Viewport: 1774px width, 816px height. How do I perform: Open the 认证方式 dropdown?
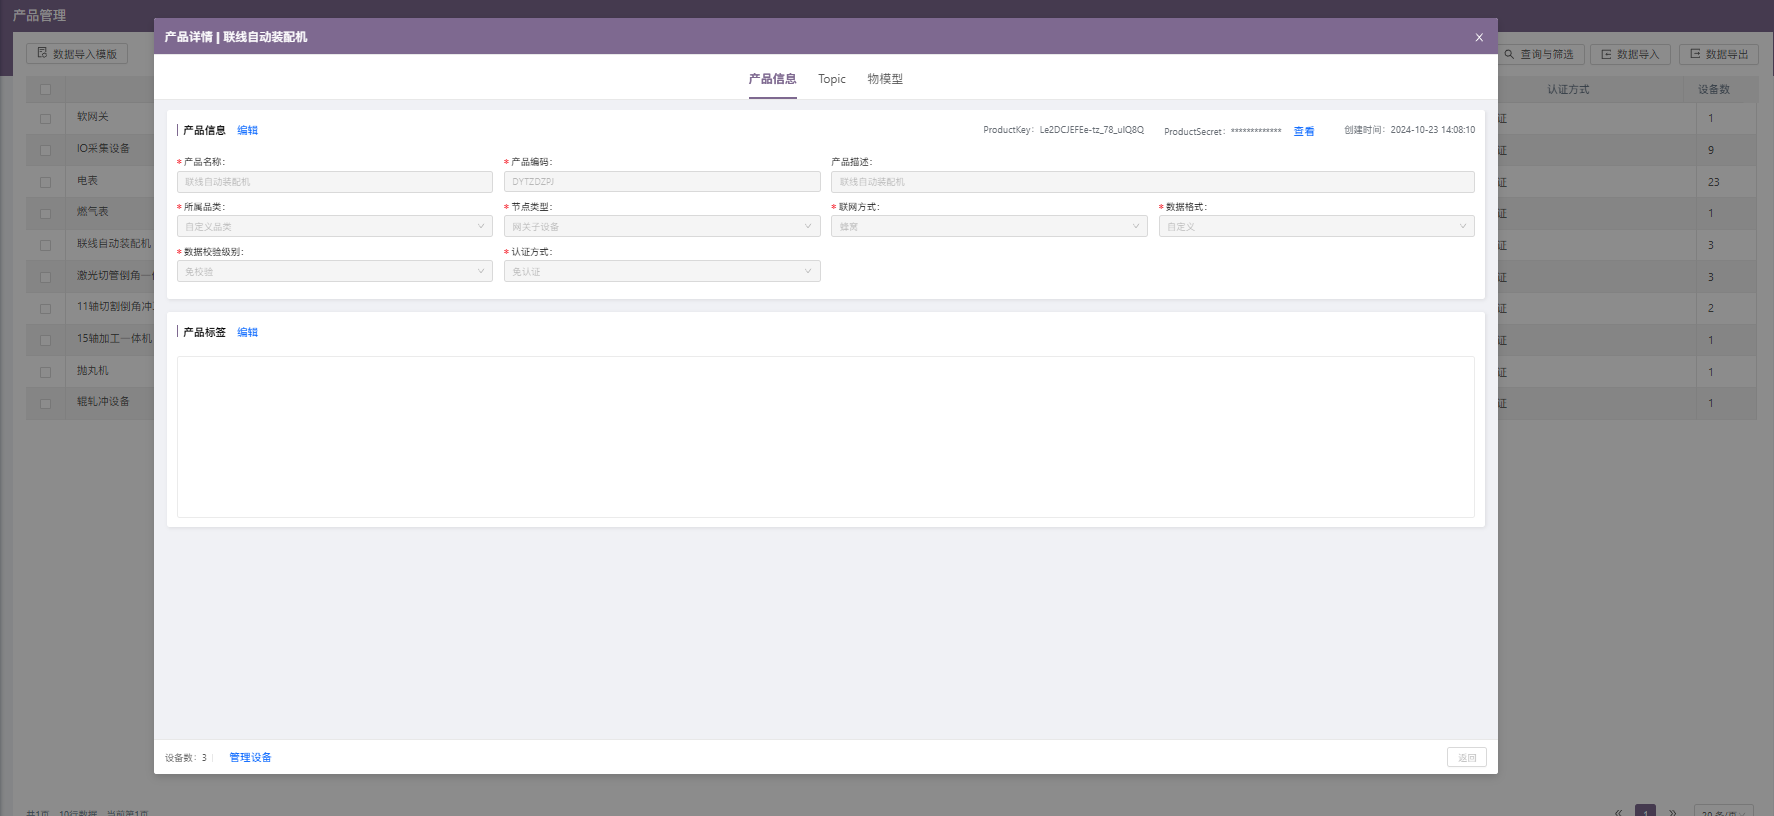pos(661,272)
